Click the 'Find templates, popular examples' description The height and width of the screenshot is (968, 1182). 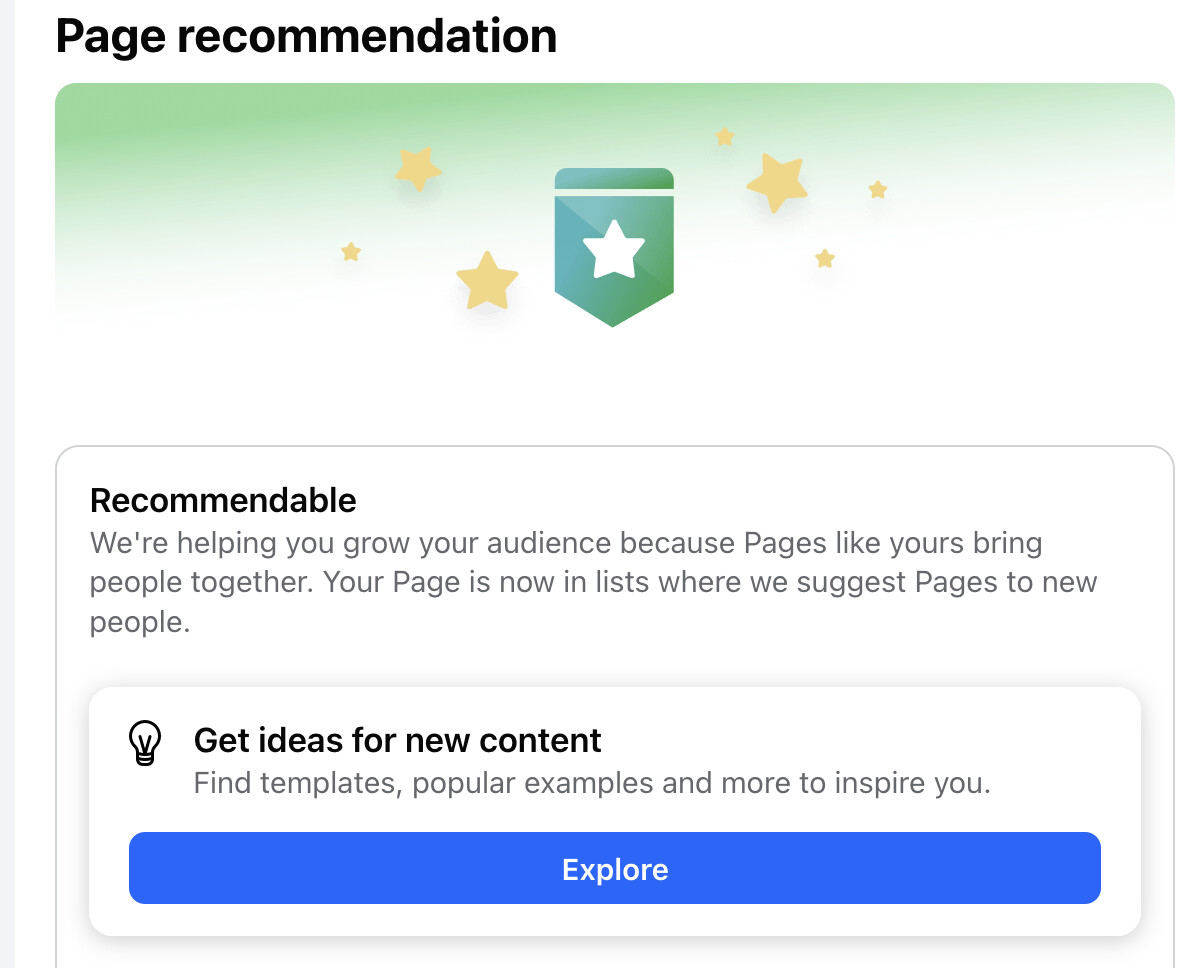pos(591,782)
